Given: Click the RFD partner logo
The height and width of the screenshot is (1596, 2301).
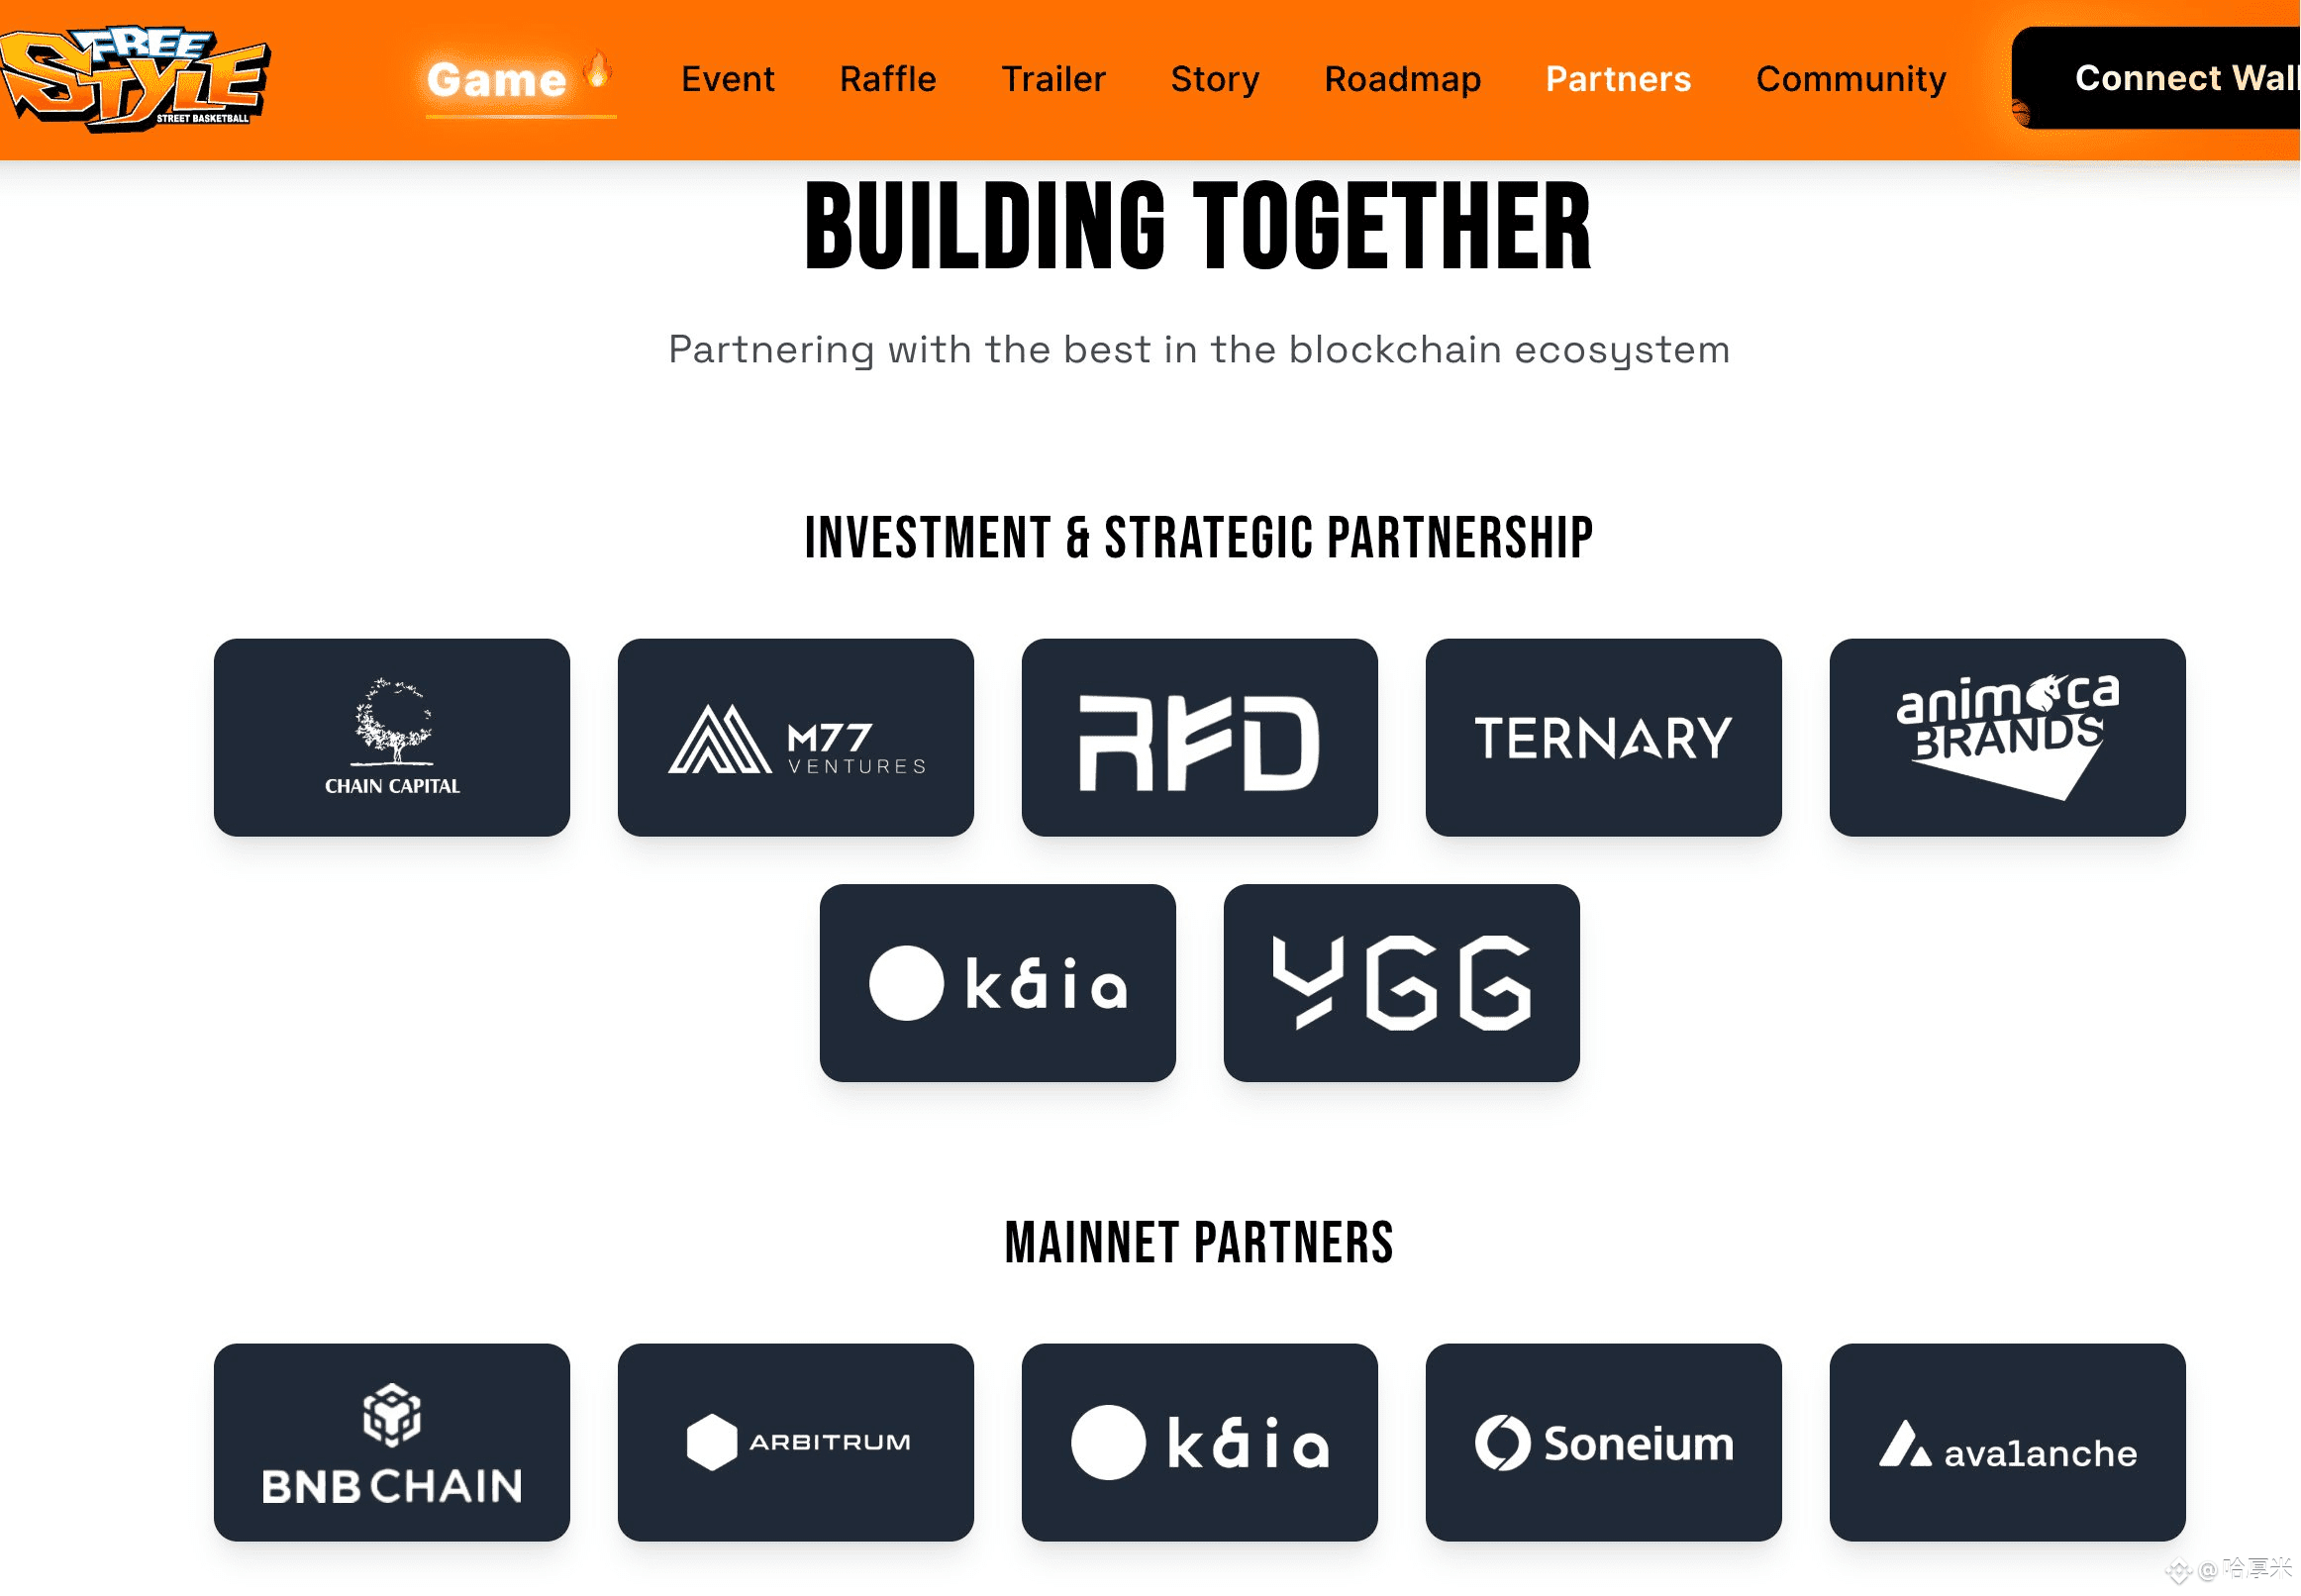Looking at the screenshot, I should 1200,738.
